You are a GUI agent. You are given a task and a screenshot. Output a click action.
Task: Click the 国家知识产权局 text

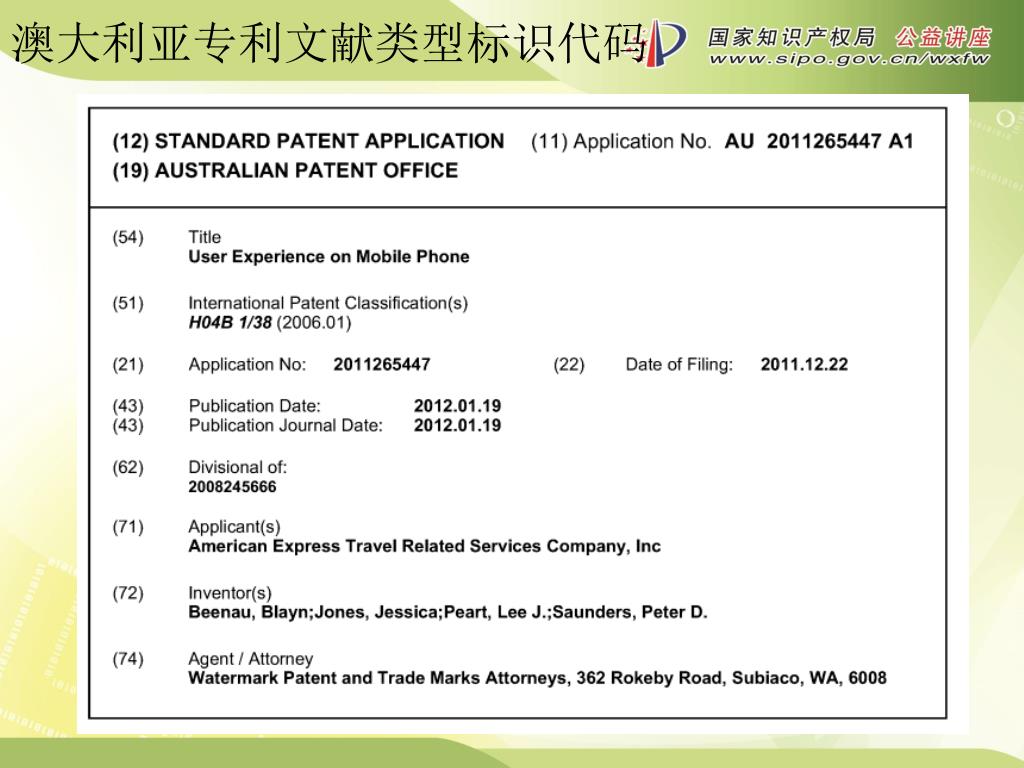[792, 37]
